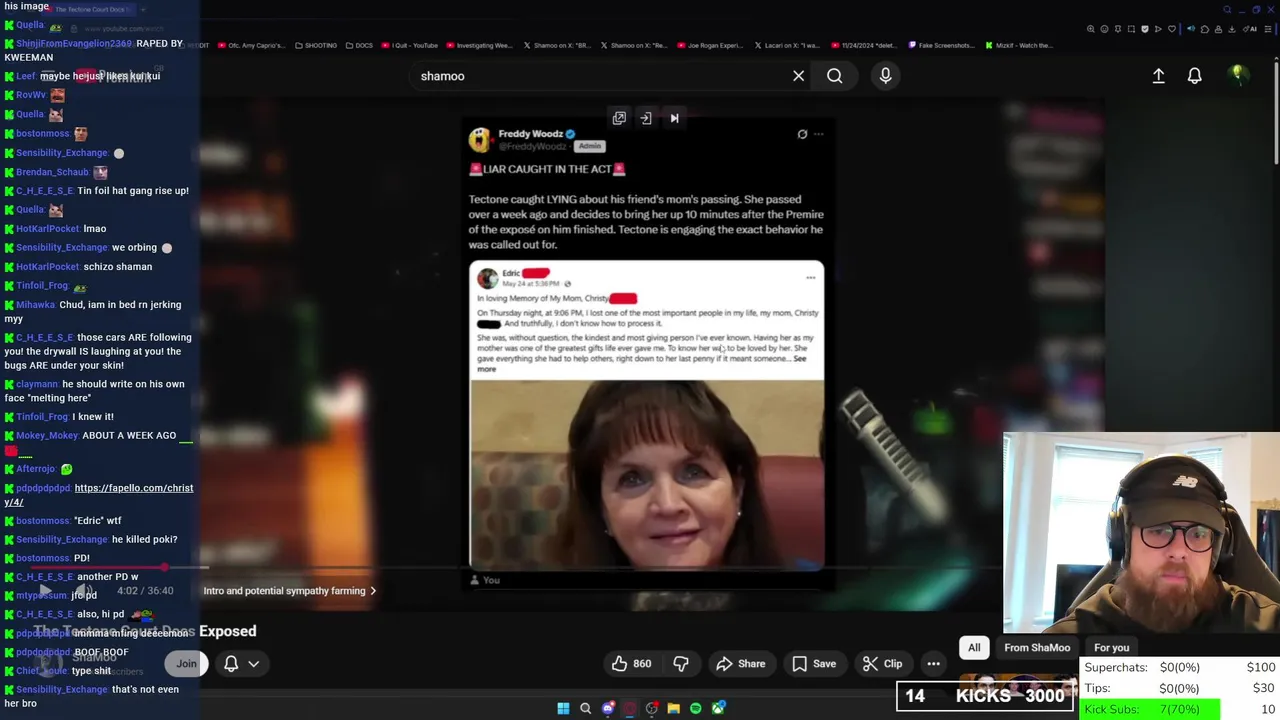This screenshot has height=720, width=1280.
Task: Open Discord from the taskbar
Action: coord(608,708)
